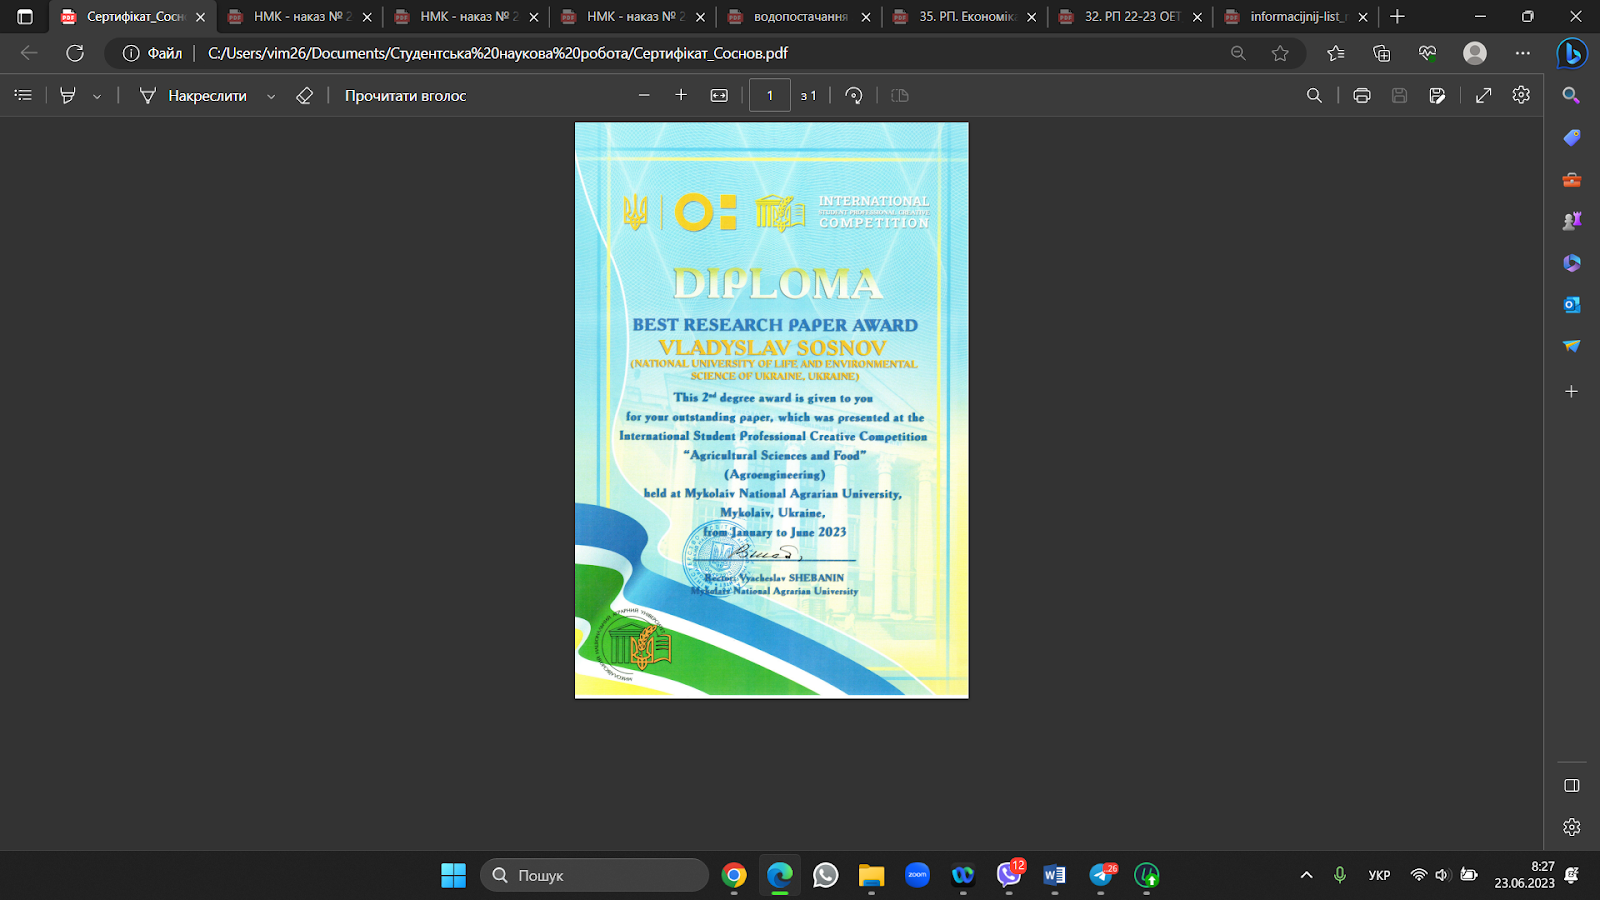Open a new browser tab

pyautogui.click(x=1398, y=17)
